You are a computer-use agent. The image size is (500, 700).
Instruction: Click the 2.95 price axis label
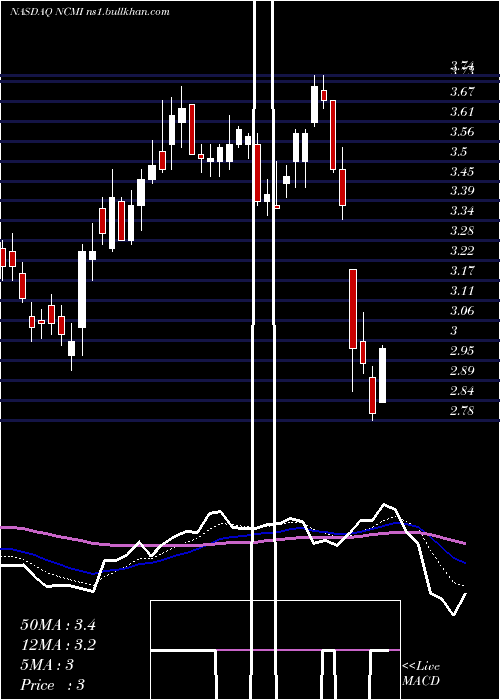(x=462, y=350)
